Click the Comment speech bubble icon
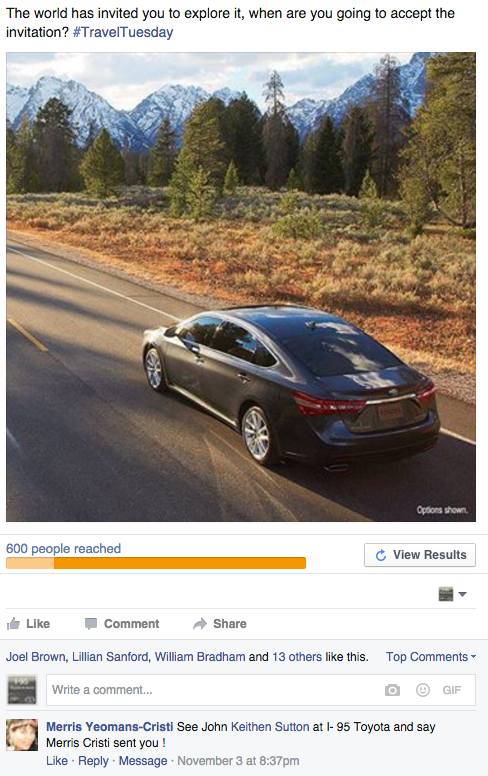Screen dimensions: 488x776 (91, 624)
